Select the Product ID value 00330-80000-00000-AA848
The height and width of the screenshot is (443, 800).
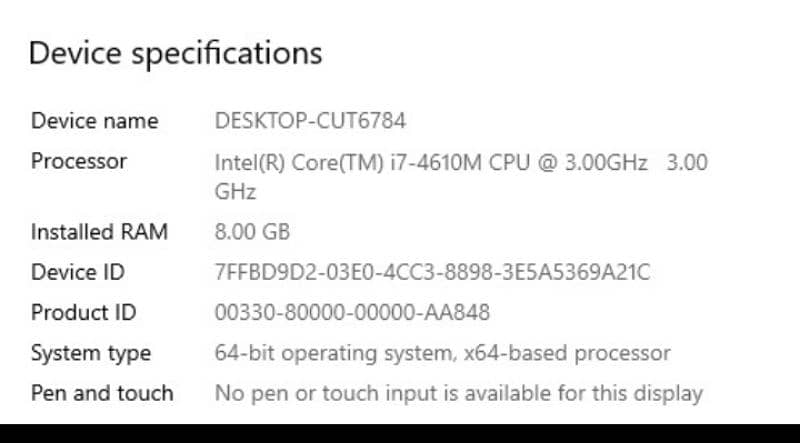(352, 313)
